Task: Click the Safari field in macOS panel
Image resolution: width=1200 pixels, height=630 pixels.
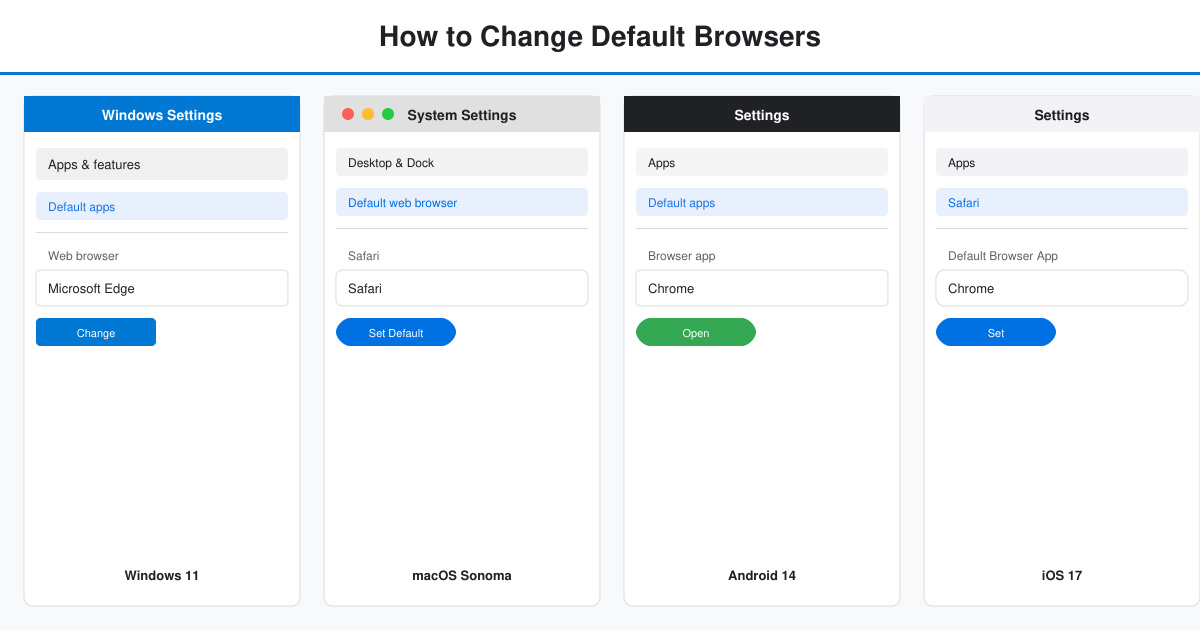Action: click(x=462, y=288)
